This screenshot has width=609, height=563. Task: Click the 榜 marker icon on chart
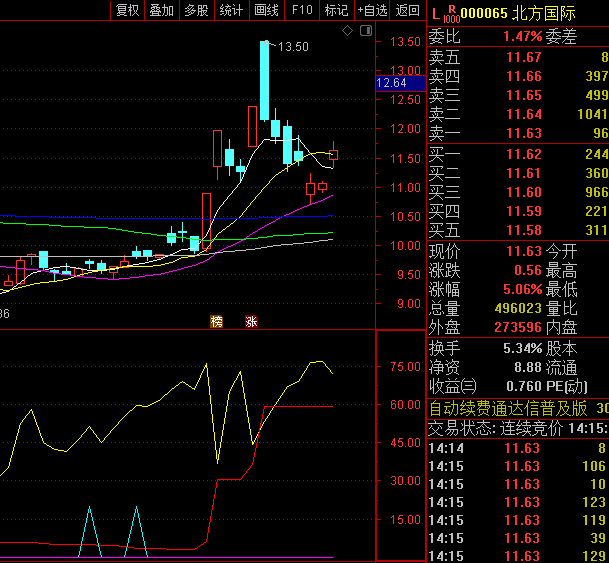tap(216, 321)
